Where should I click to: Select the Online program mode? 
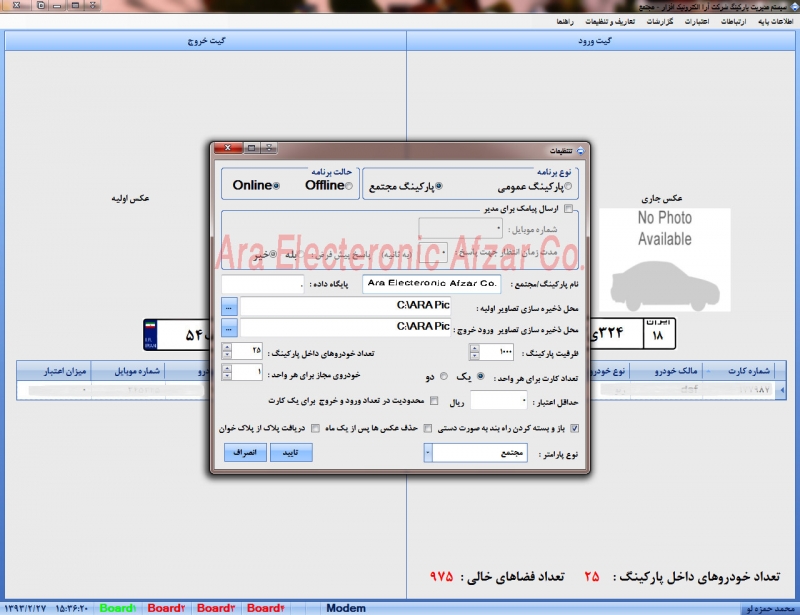pyautogui.click(x=276, y=186)
